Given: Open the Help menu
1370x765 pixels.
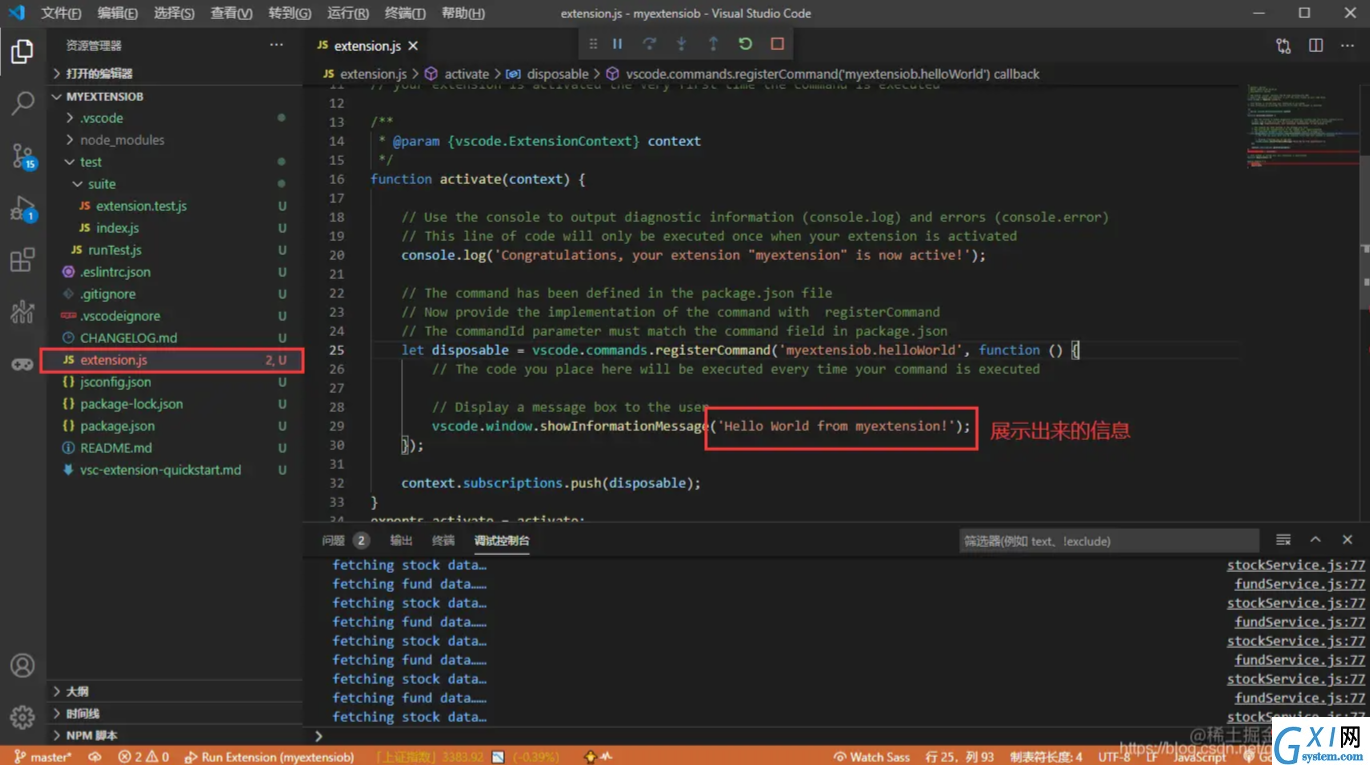Looking at the screenshot, I should [462, 13].
